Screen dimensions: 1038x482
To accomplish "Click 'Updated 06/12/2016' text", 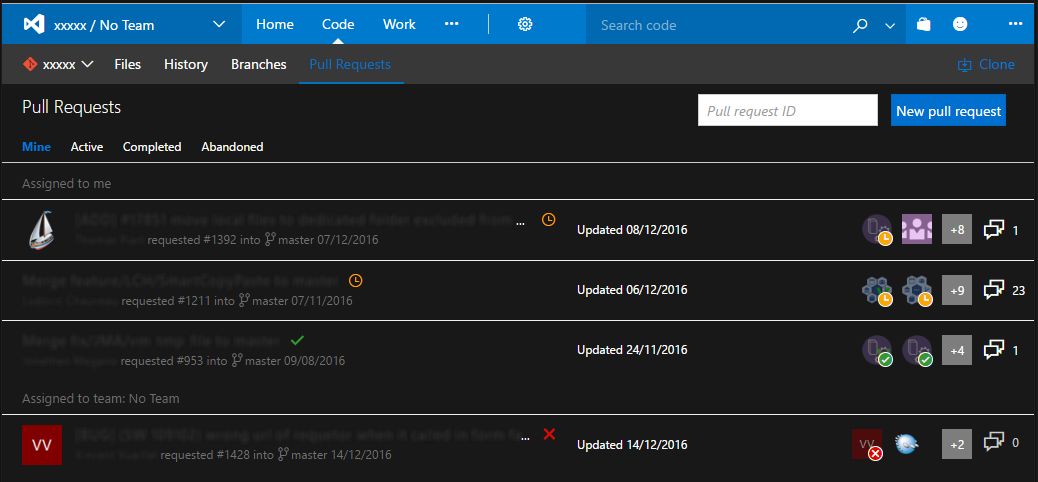I will coord(632,289).
